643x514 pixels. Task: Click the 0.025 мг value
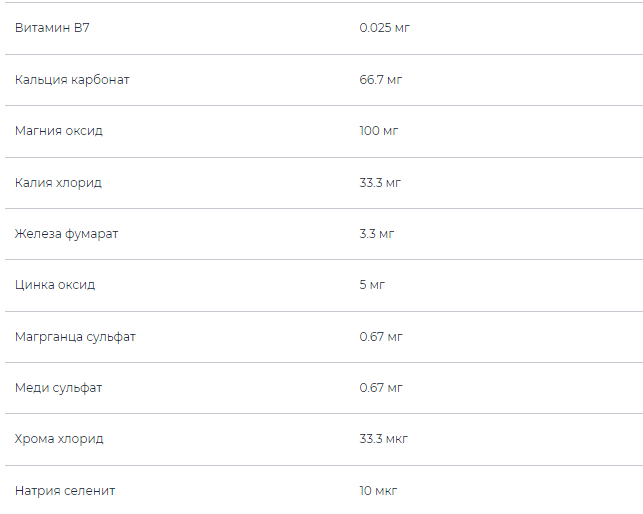(x=385, y=28)
